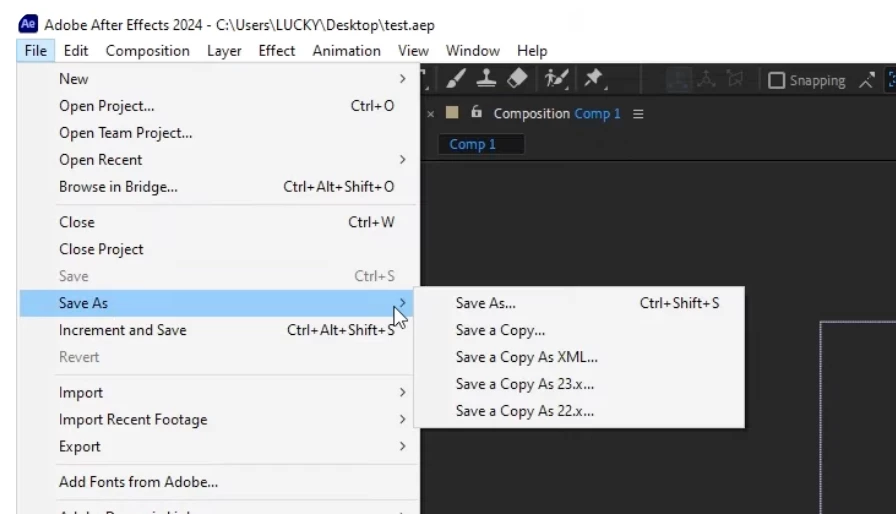Choose Increment and Save
Image resolution: width=896 pixels, height=514 pixels.
pyautogui.click(x=218, y=330)
